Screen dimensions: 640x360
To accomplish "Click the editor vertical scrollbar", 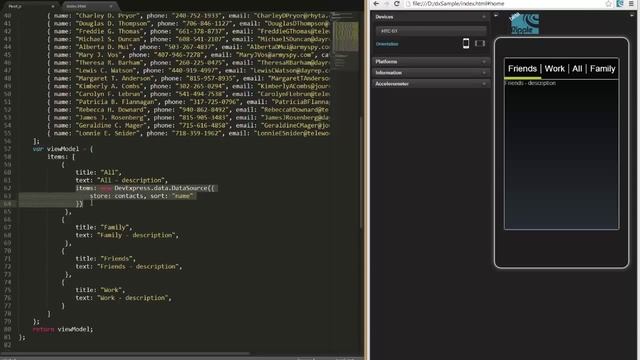I will pyautogui.click(x=361, y=171).
